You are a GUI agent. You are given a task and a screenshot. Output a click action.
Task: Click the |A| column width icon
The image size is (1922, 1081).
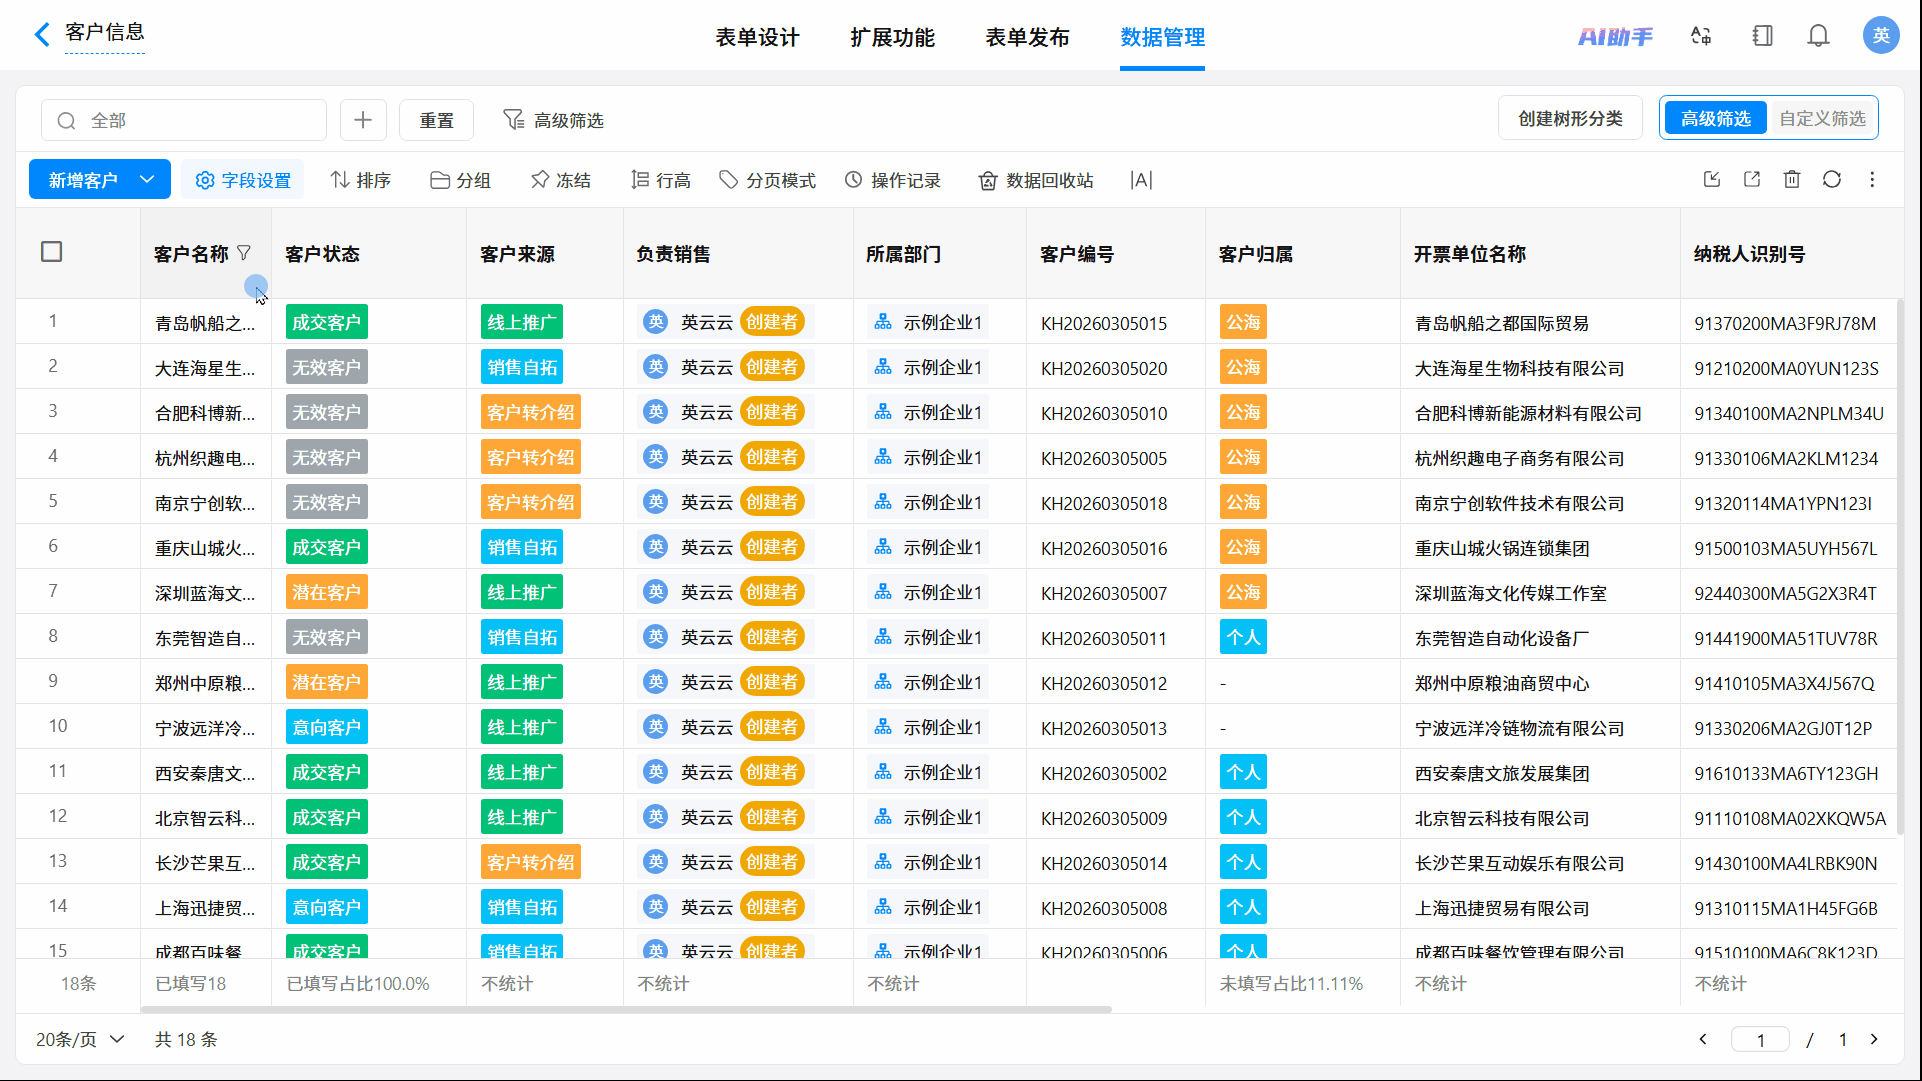1141,180
